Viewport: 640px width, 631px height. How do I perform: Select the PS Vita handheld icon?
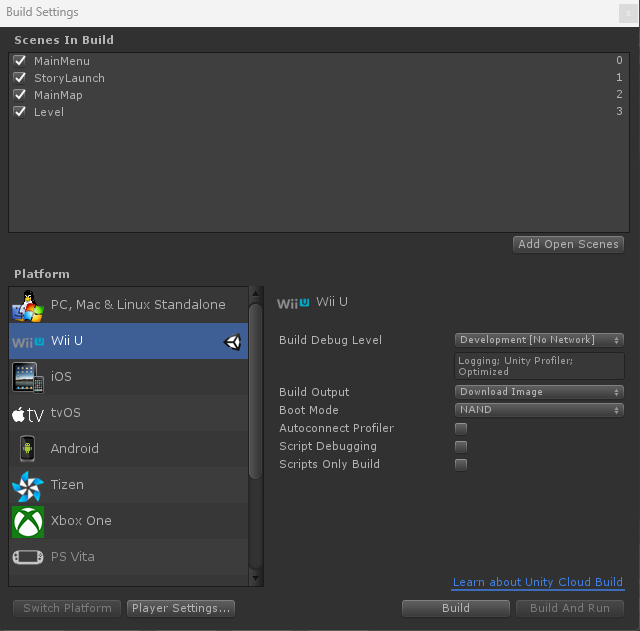click(28, 557)
